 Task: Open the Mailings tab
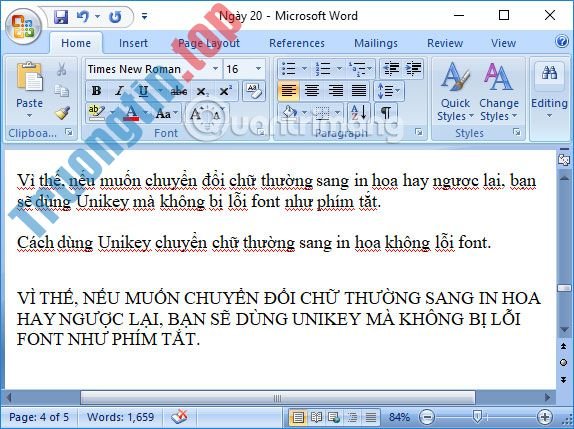click(x=376, y=43)
